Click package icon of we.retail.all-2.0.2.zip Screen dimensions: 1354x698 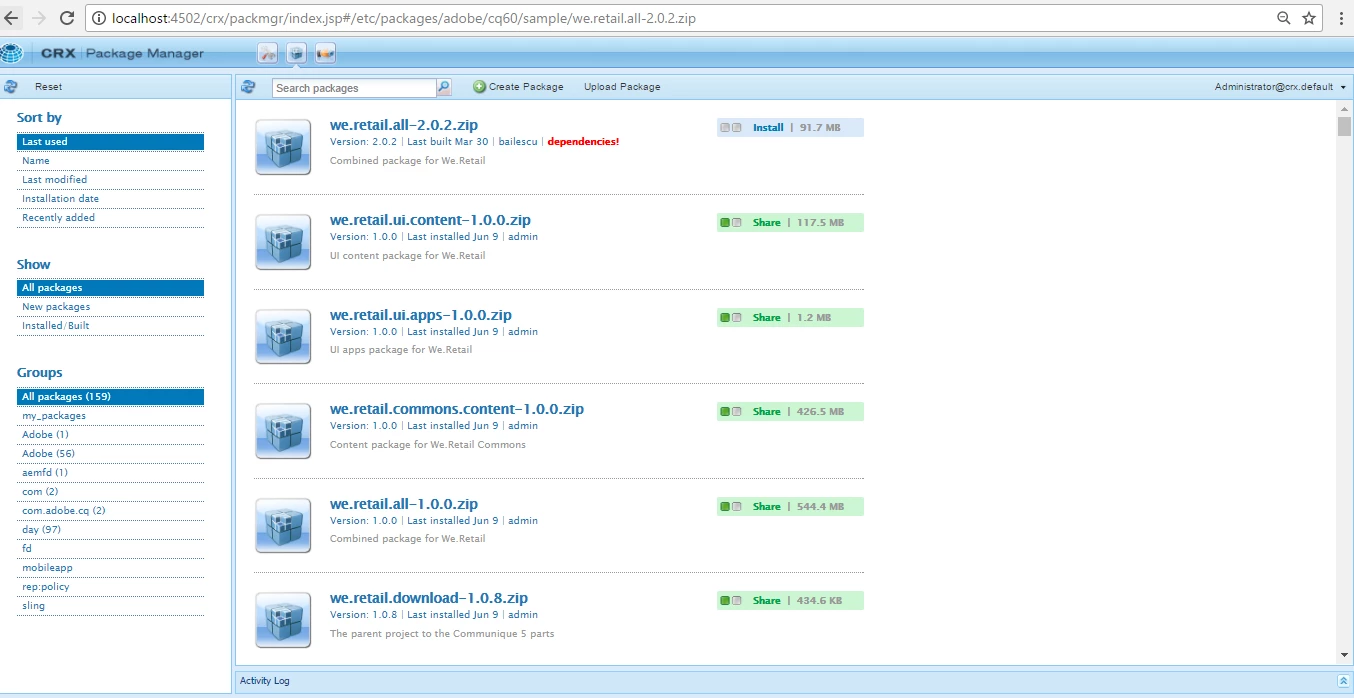point(283,147)
